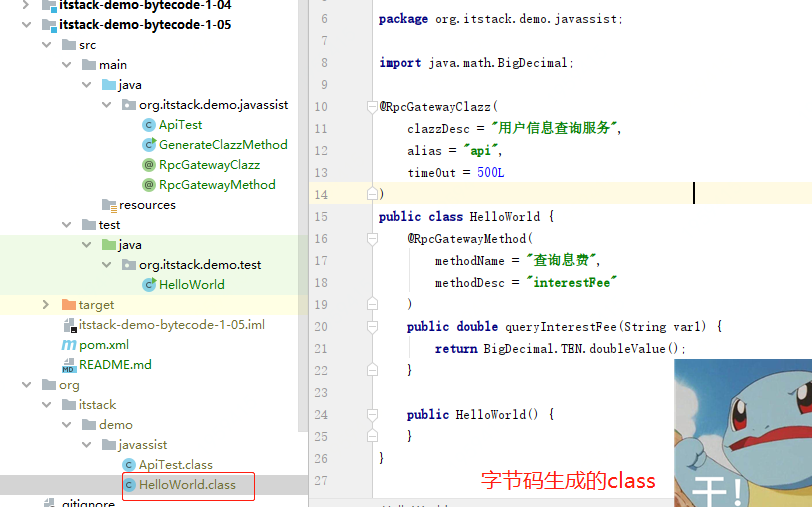Click the javassist folder icon

click(x=109, y=445)
